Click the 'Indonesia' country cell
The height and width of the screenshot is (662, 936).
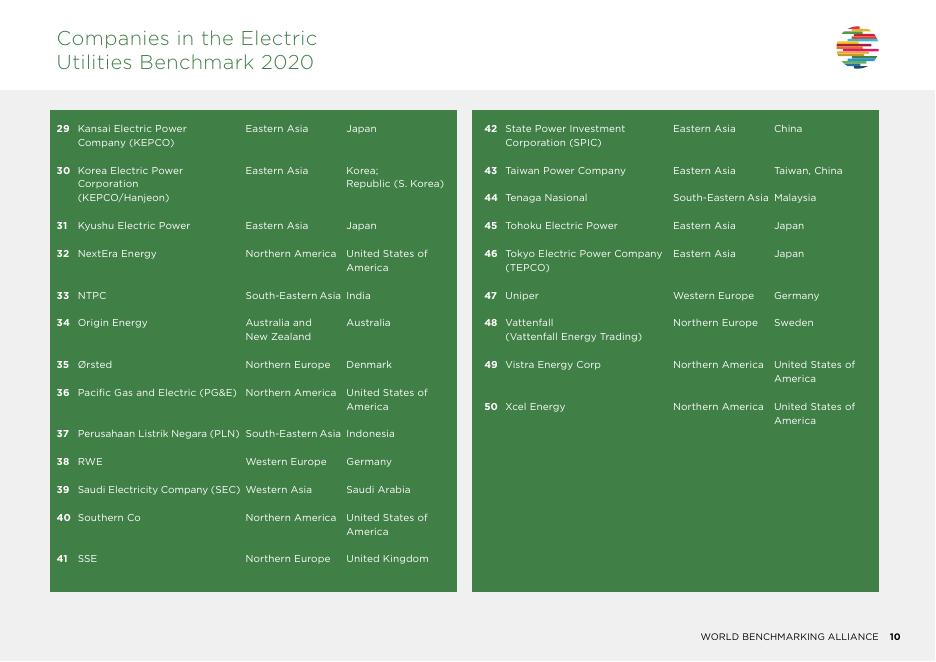point(370,434)
